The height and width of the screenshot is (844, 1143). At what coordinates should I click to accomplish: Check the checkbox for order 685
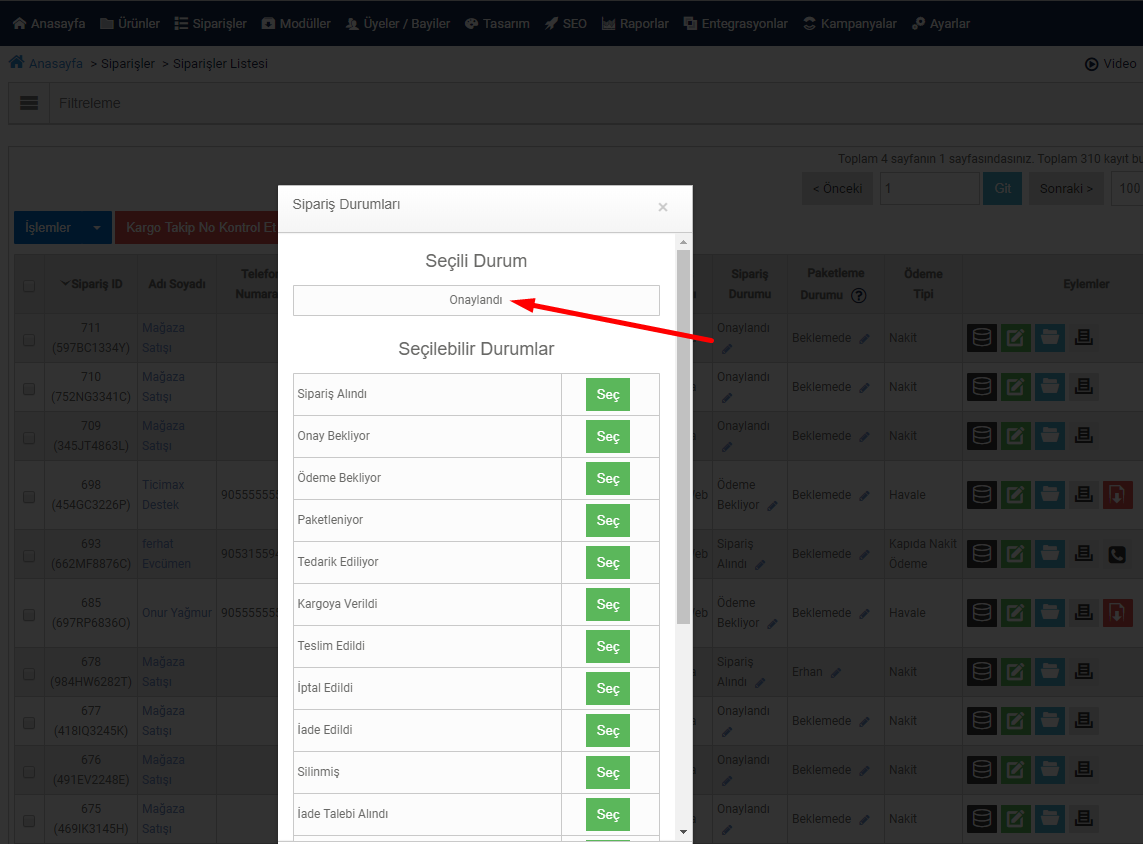[29, 615]
